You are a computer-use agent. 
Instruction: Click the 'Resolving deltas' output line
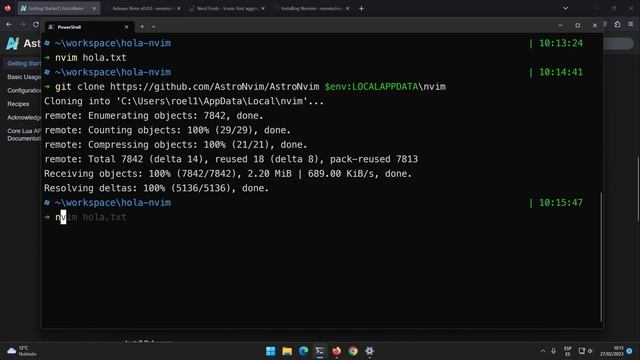pyautogui.click(x=156, y=188)
